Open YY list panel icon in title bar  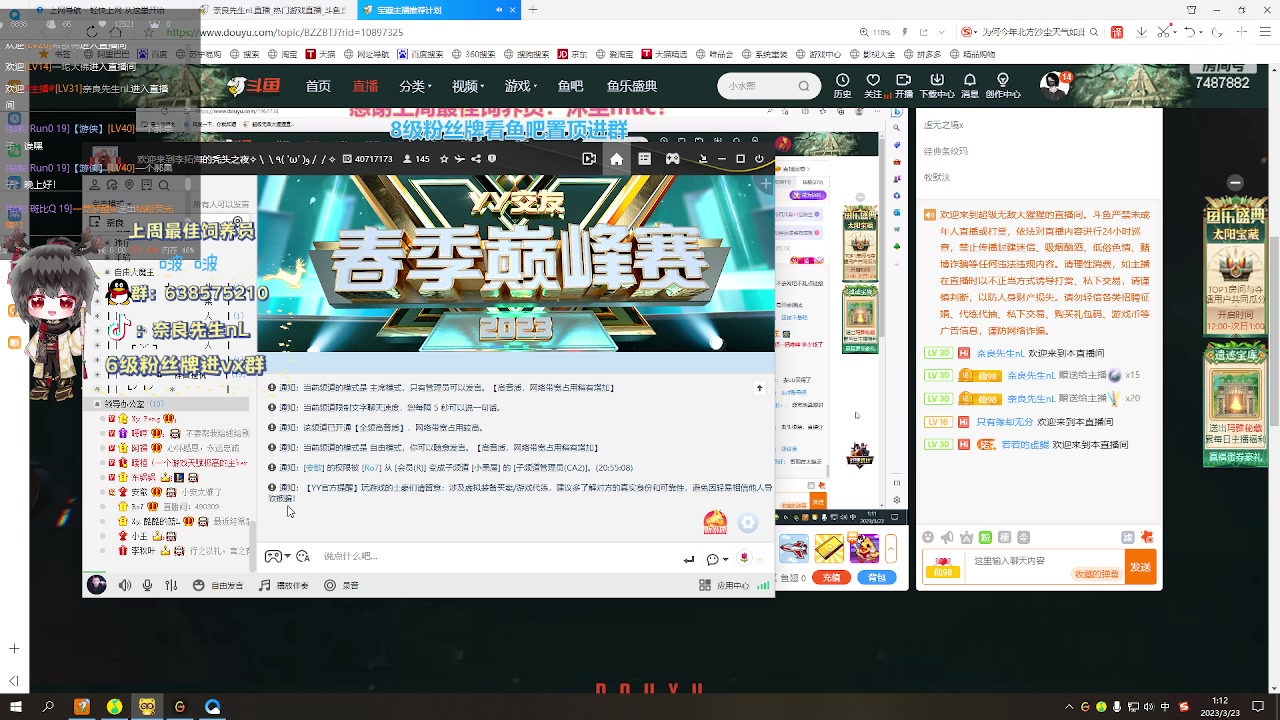click(x=644, y=159)
